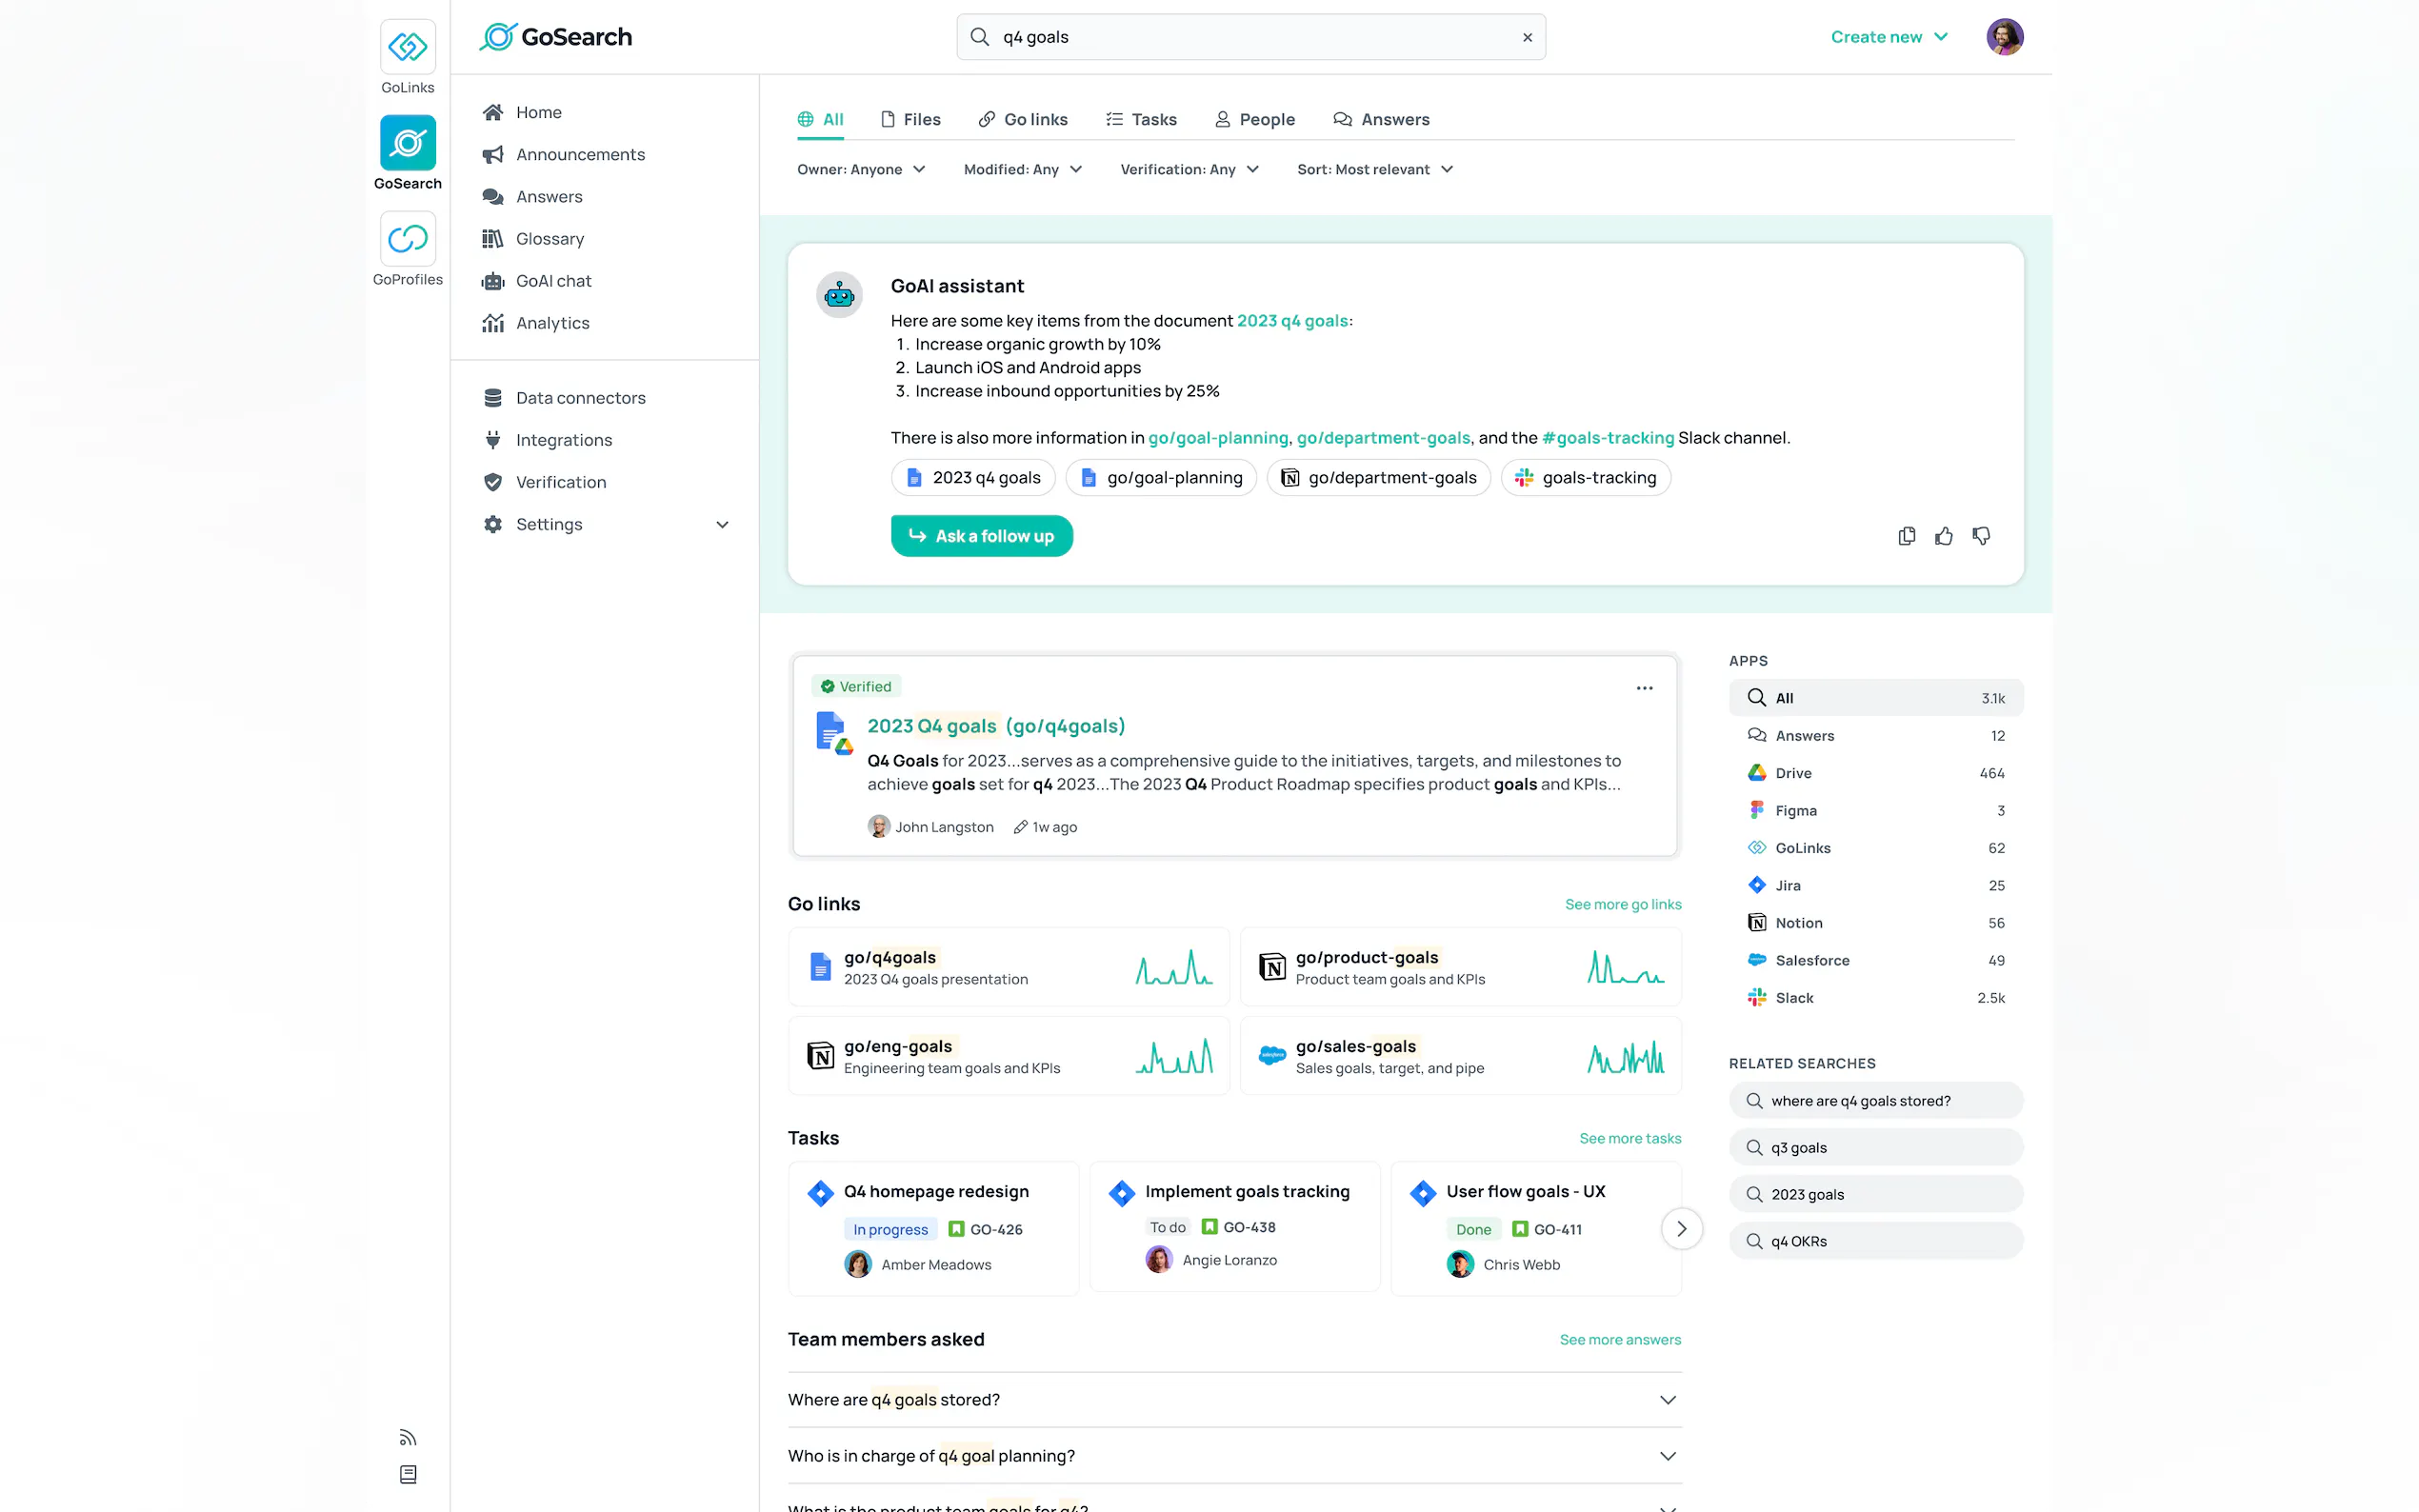The image size is (2419, 1512).
Task: Open the three-dot menu on verified result
Action: click(1644, 688)
